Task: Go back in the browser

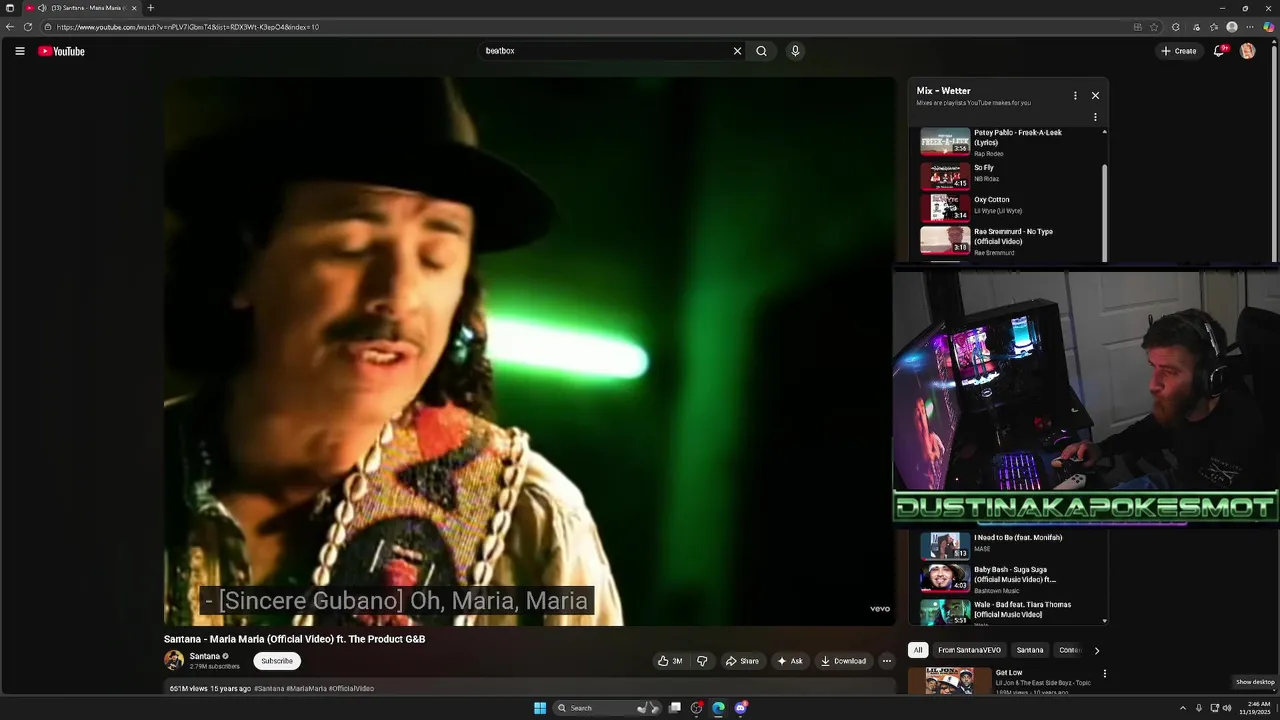Action: click(10, 27)
